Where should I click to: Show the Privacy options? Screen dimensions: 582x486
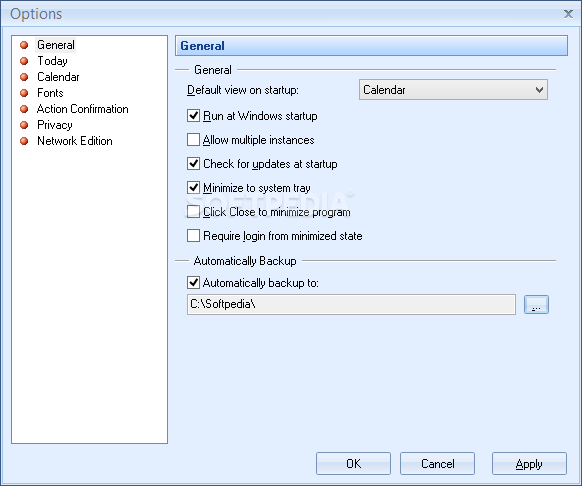point(55,125)
